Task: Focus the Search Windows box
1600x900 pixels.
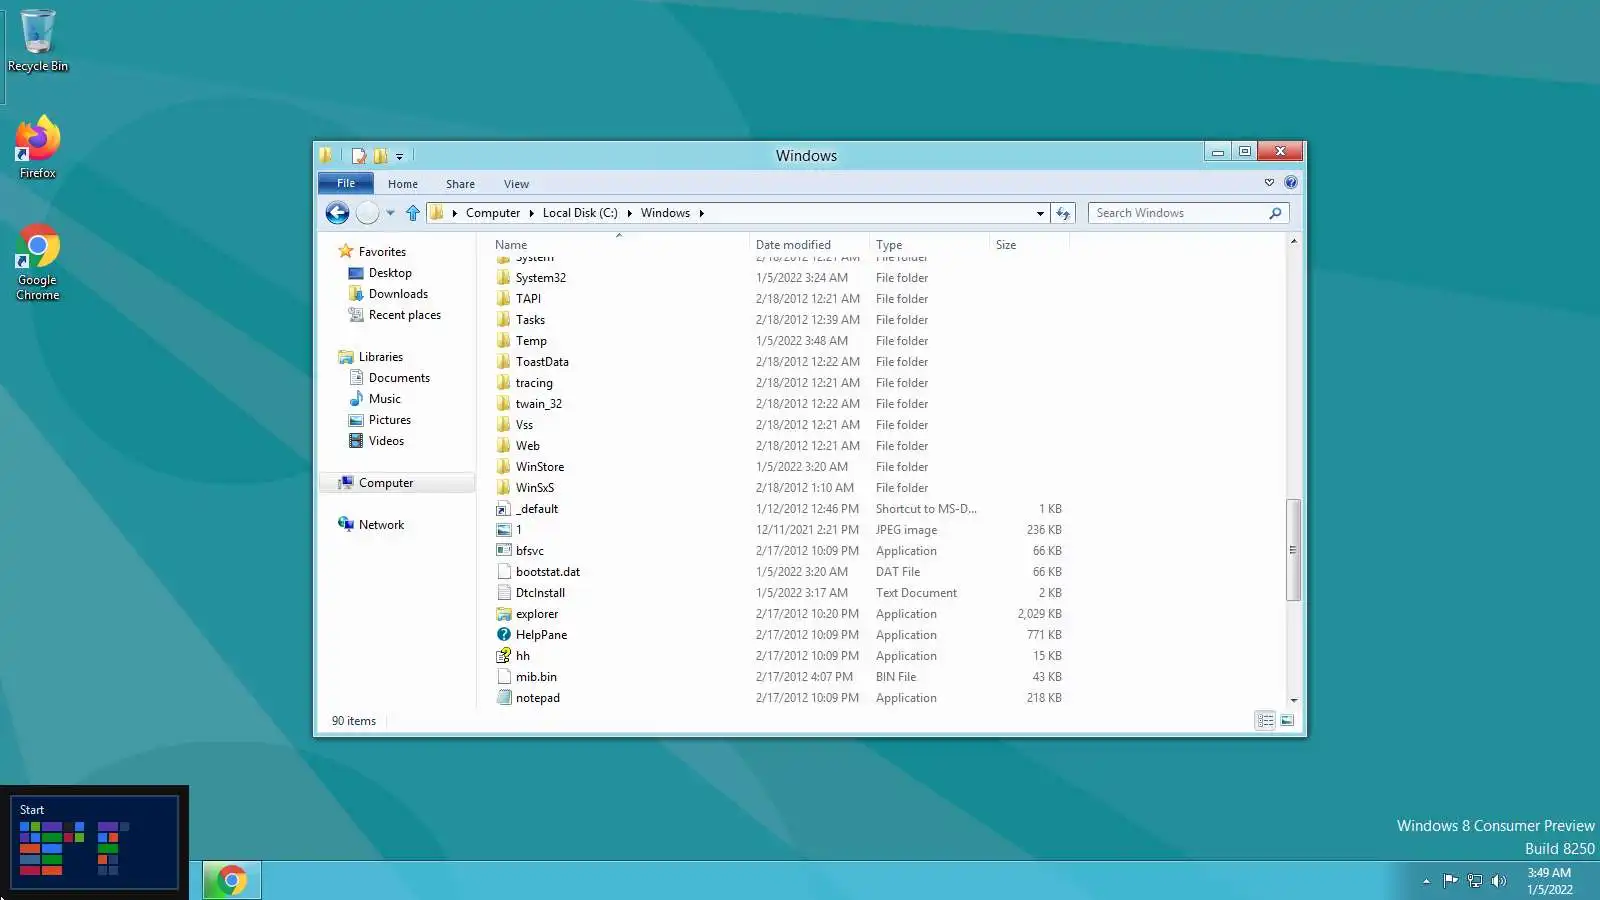Action: coord(1178,213)
